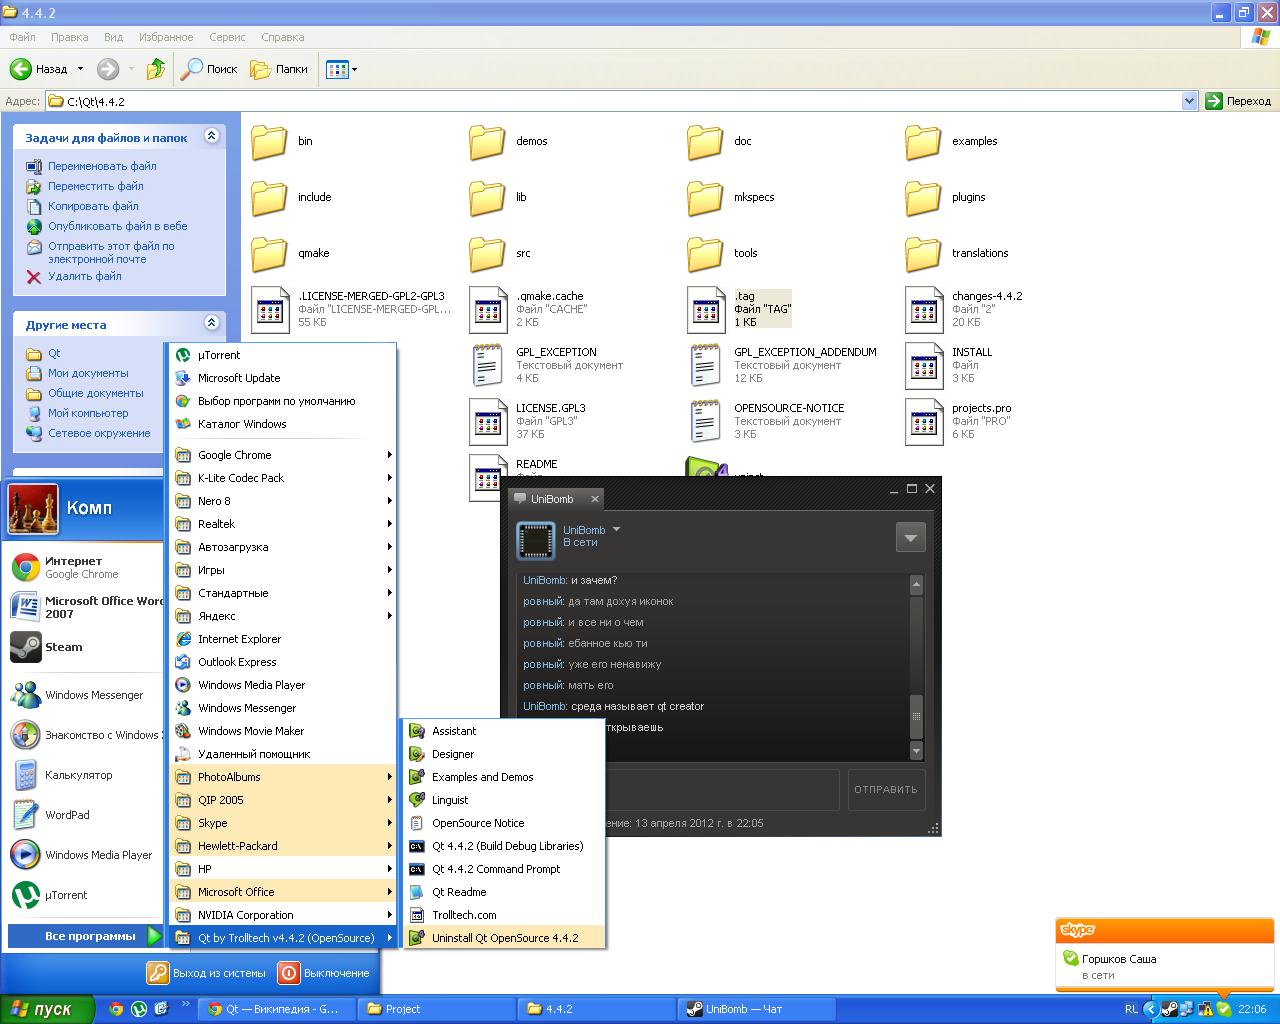Click the chat scrollbar down arrow
This screenshot has width=1280, height=1024.
click(916, 751)
